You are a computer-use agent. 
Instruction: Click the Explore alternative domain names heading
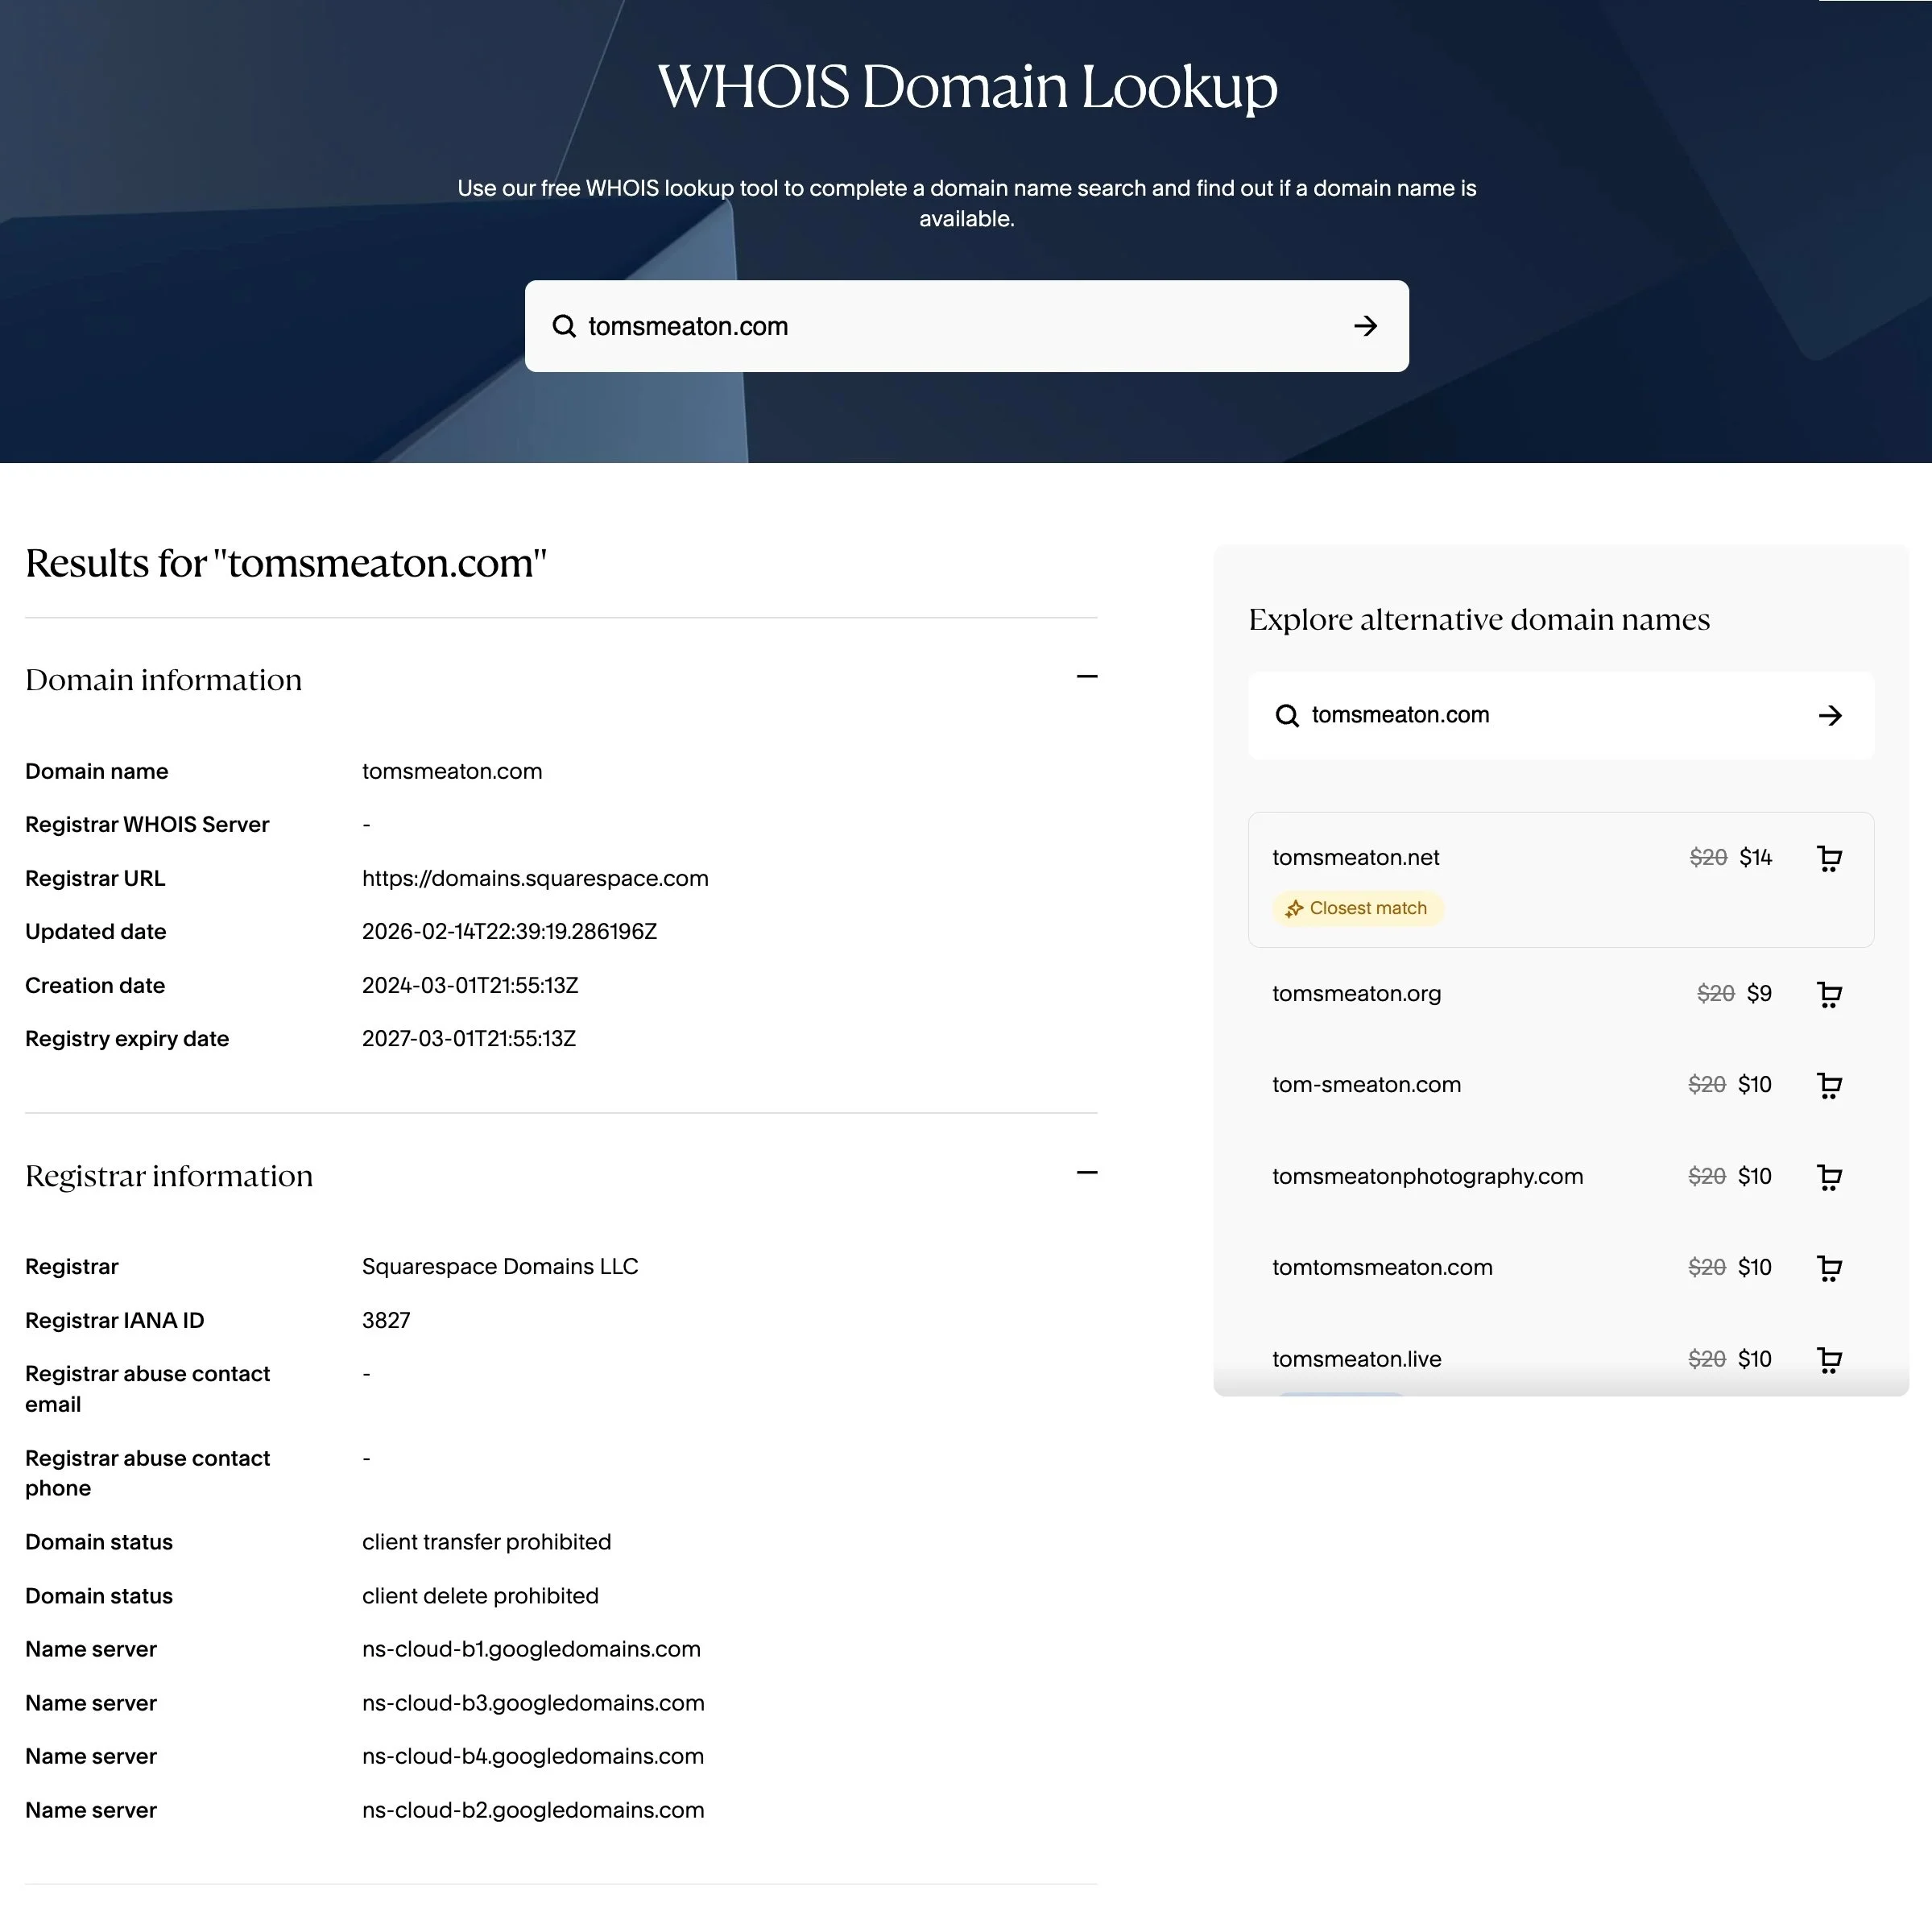1479,619
